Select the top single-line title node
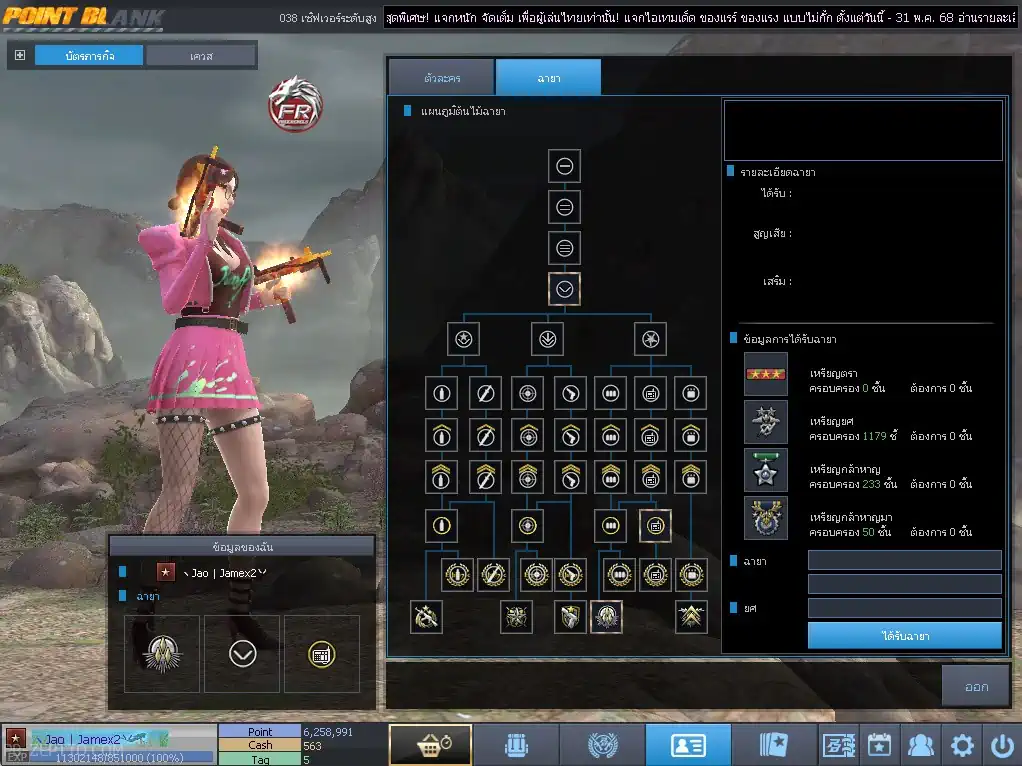 click(564, 166)
